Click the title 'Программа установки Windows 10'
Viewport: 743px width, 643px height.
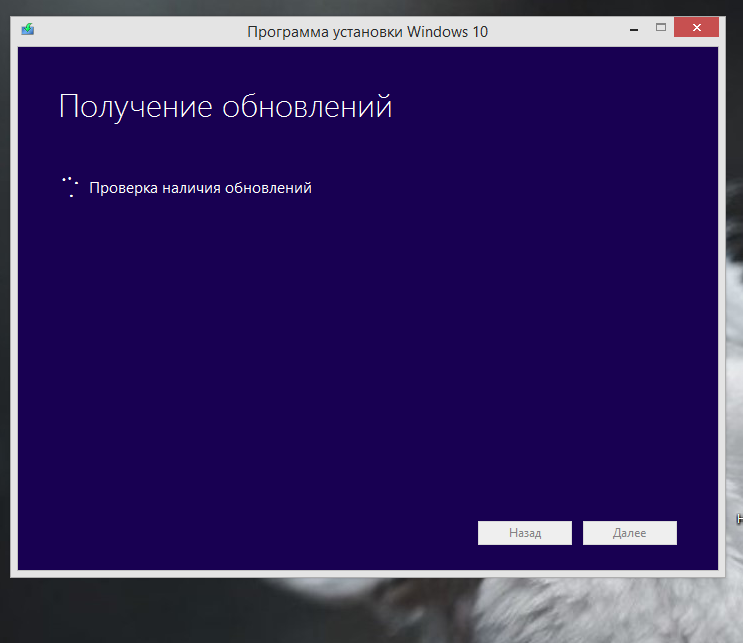click(367, 32)
